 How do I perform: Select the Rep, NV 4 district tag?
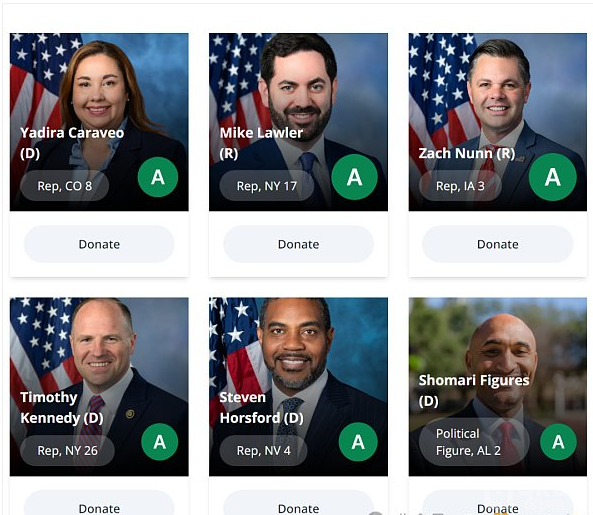(264, 450)
